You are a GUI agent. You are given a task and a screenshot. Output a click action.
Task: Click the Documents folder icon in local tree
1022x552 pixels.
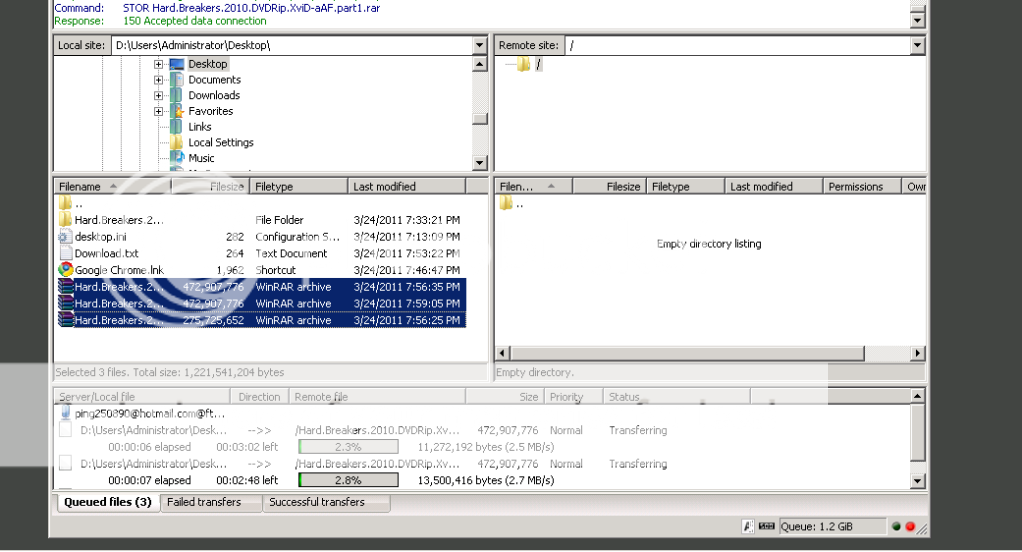(x=177, y=80)
